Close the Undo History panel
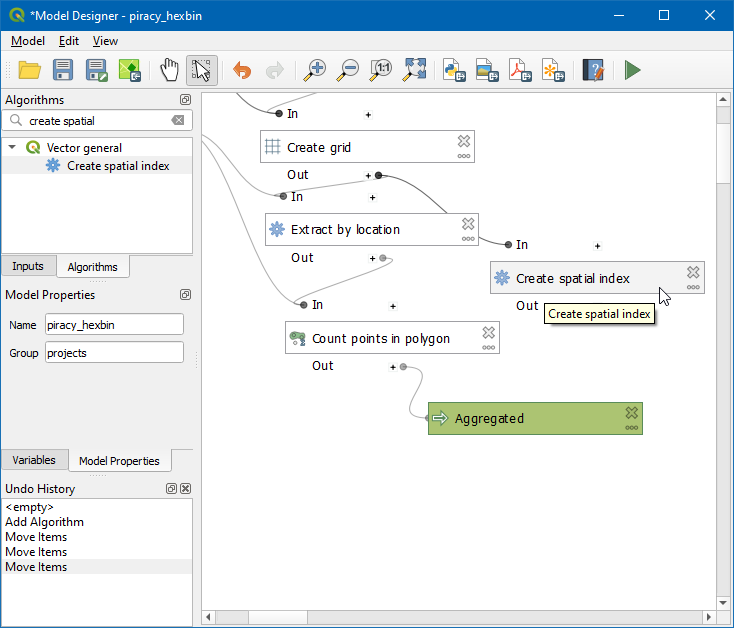 pos(186,489)
